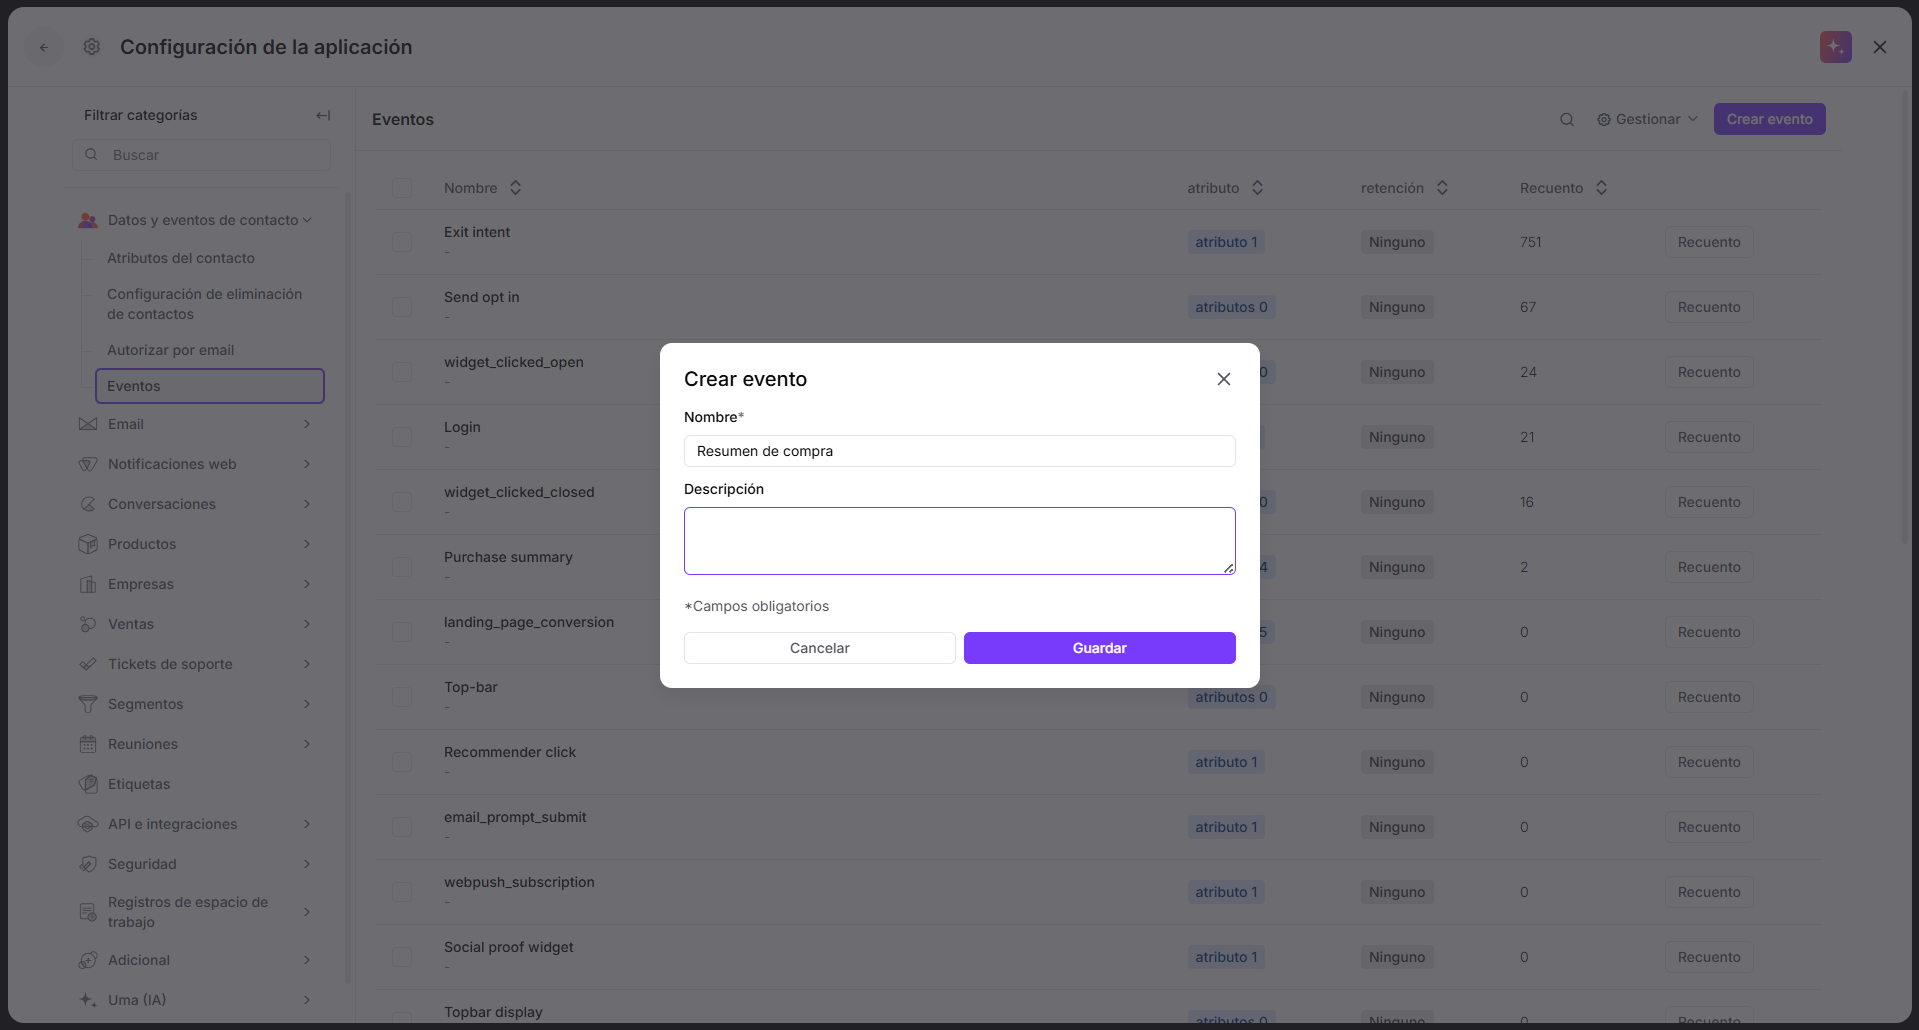
Task: Toggle the select-all checkbox in table header
Action: [x=402, y=188]
